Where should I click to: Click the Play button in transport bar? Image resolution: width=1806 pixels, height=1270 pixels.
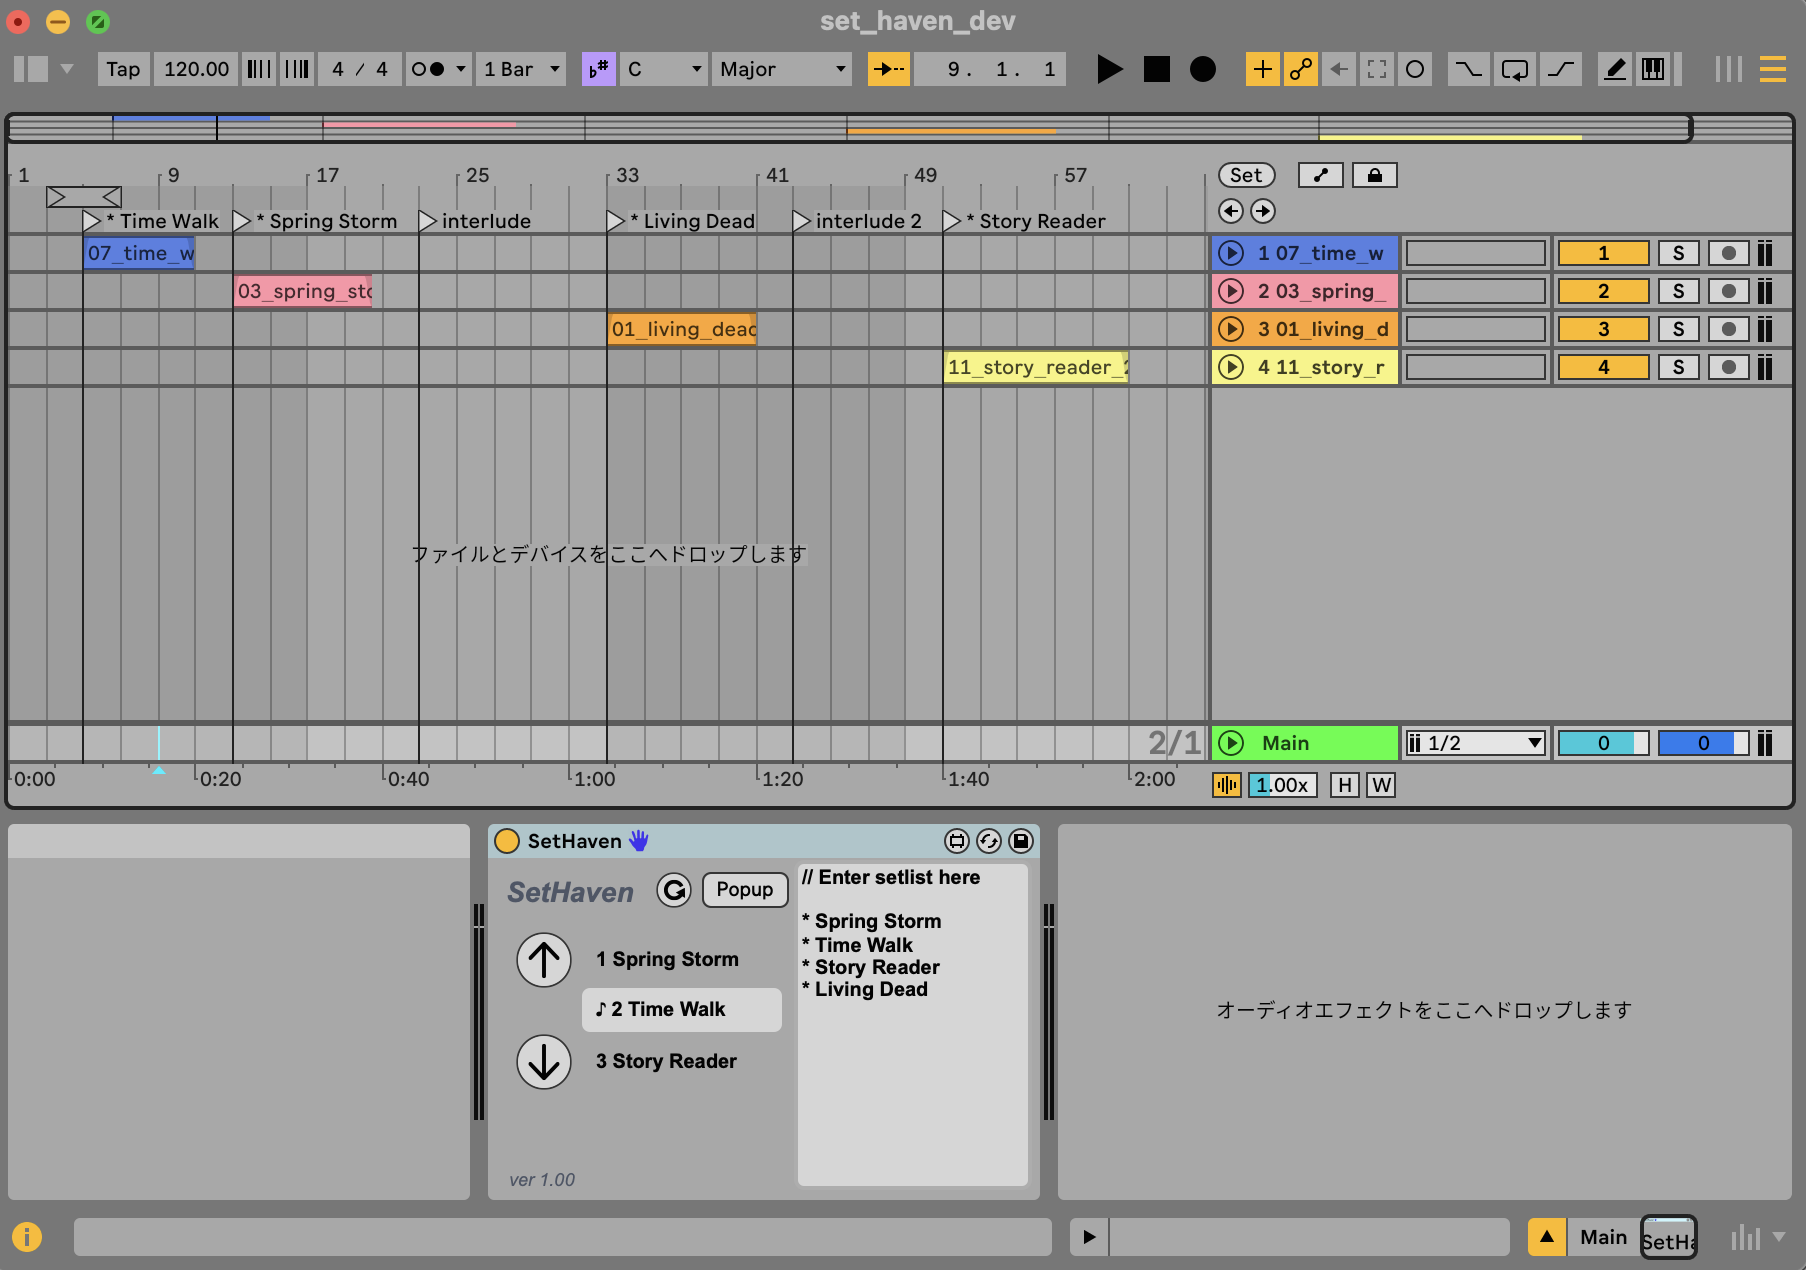coord(1109,69)
